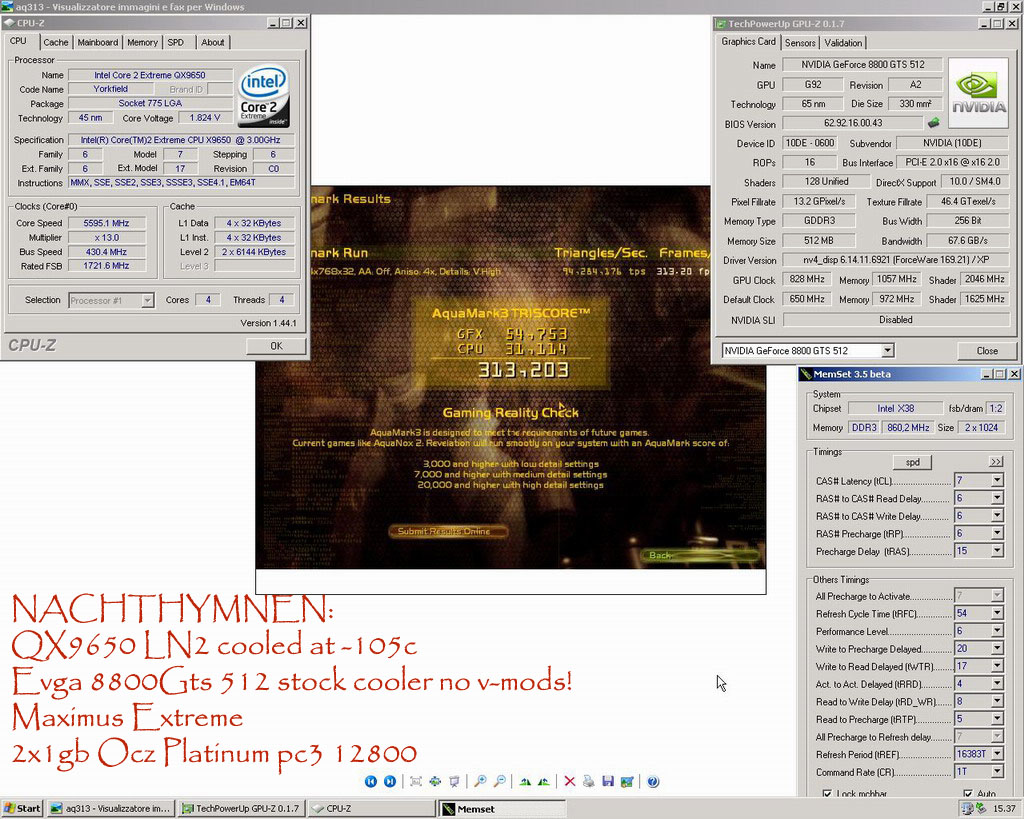1024x819 pixels.
Task: Switch to the aq313 viewer taskbar button
Action: point(110,809)
